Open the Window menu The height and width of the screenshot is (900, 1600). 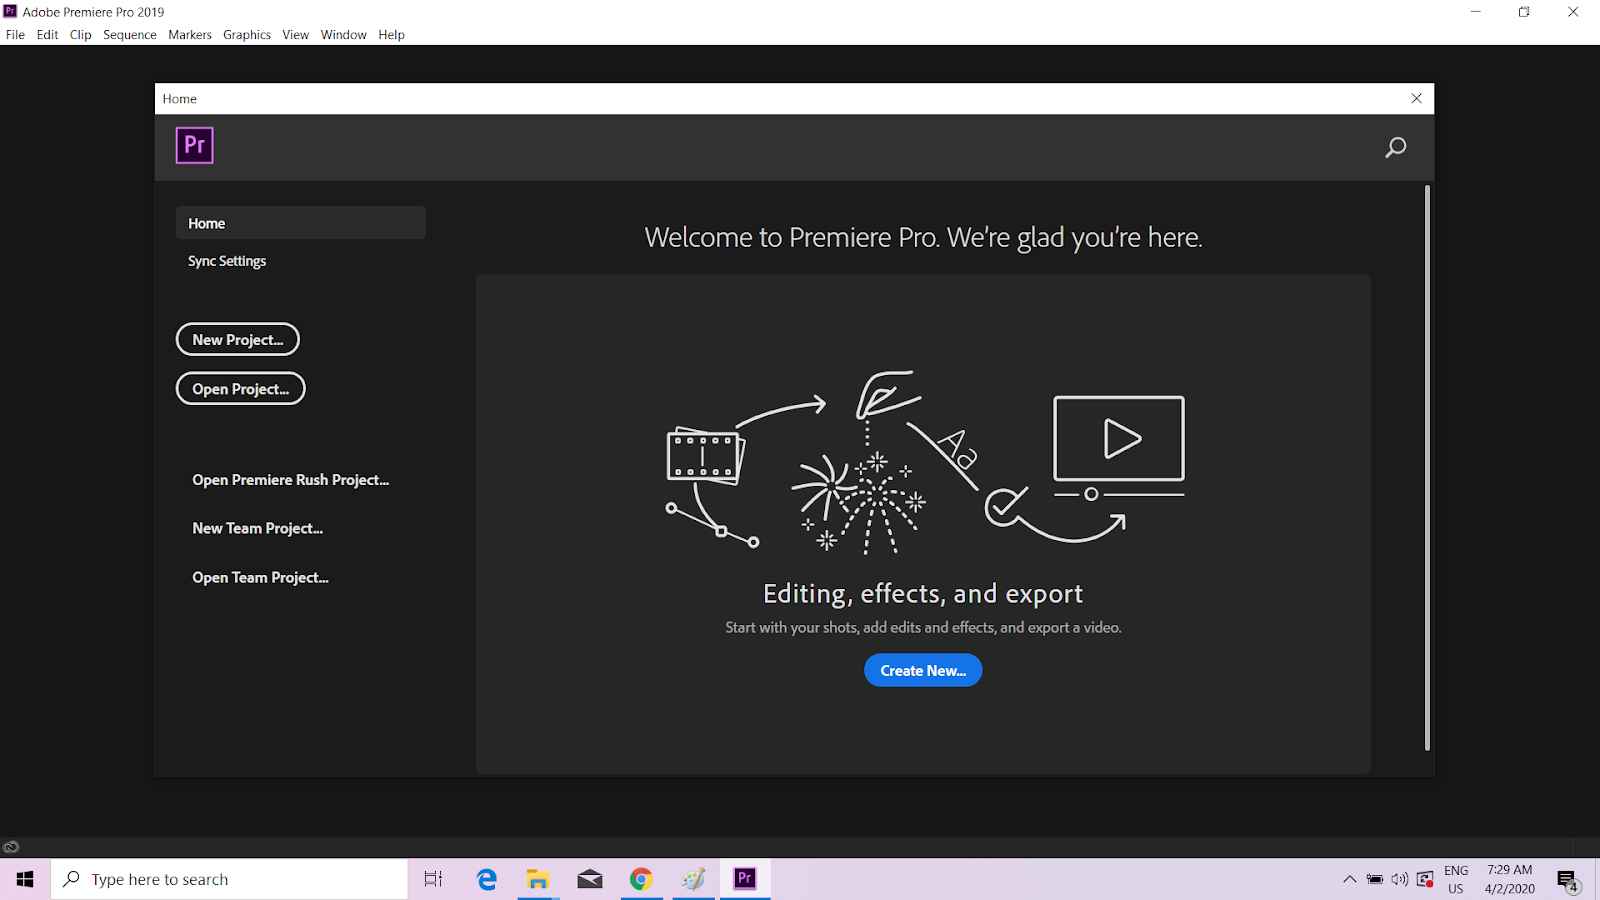[x=344, y=34]
